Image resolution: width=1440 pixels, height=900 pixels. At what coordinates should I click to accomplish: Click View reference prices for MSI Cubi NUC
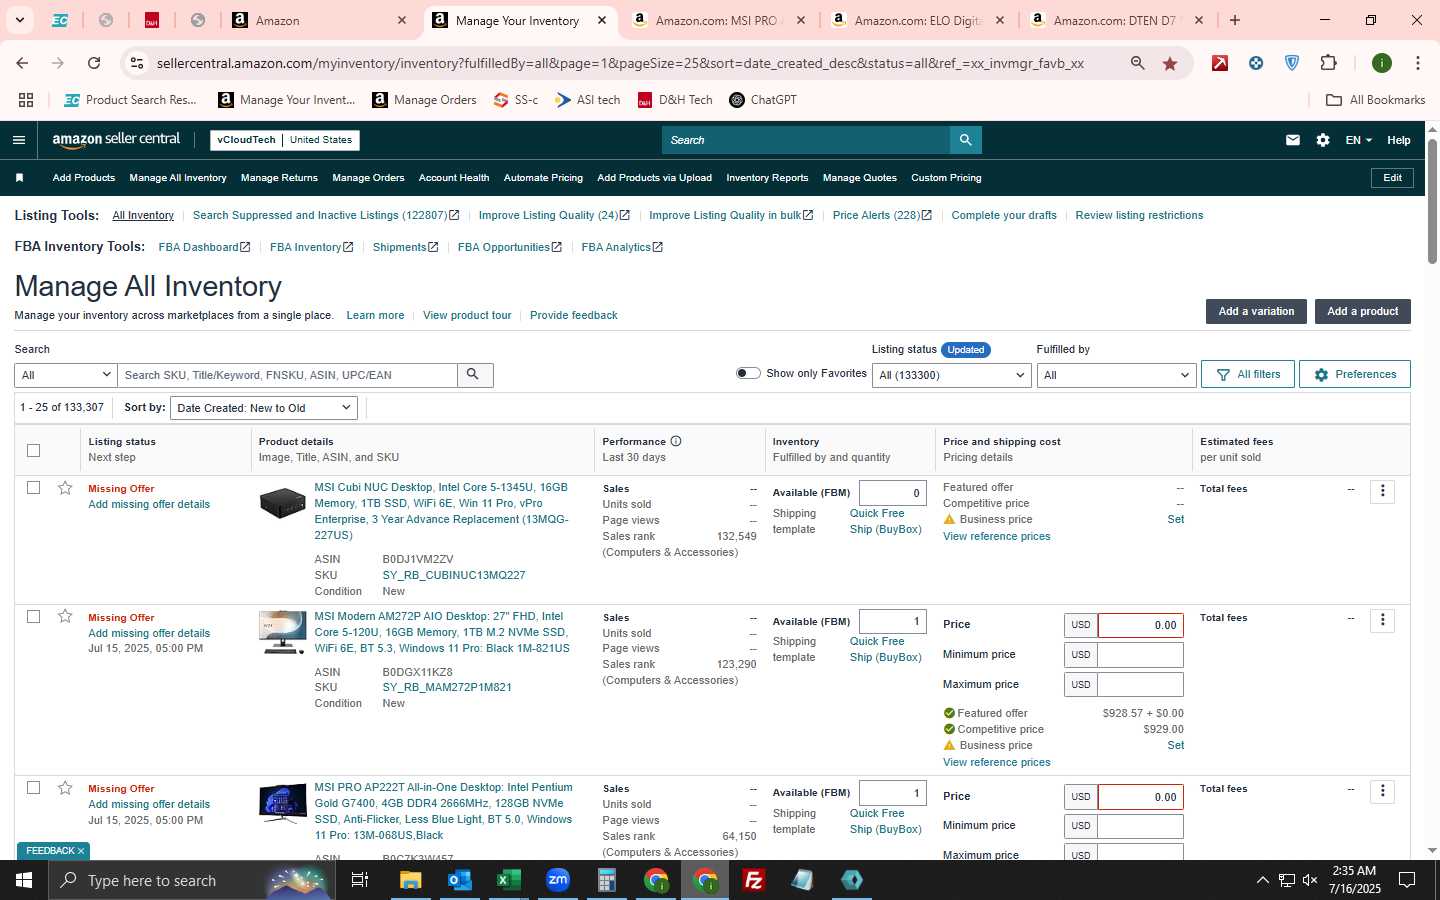click(996, 536)
